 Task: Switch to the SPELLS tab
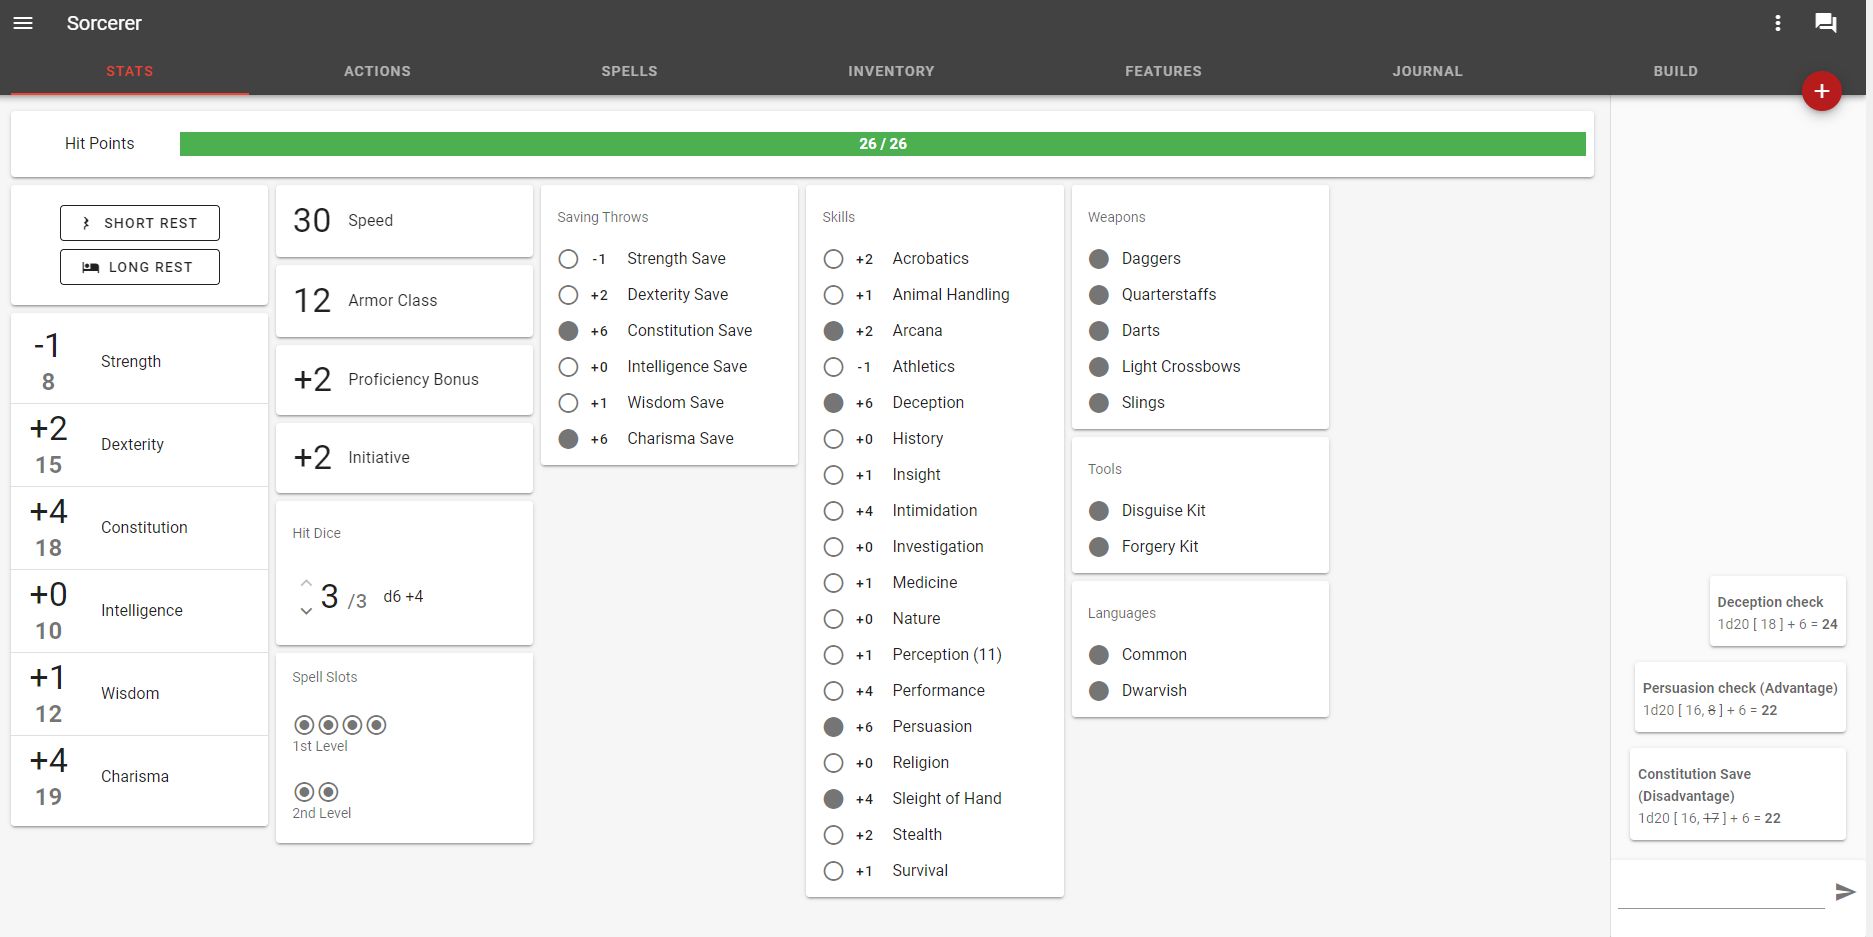pos(629,70)
